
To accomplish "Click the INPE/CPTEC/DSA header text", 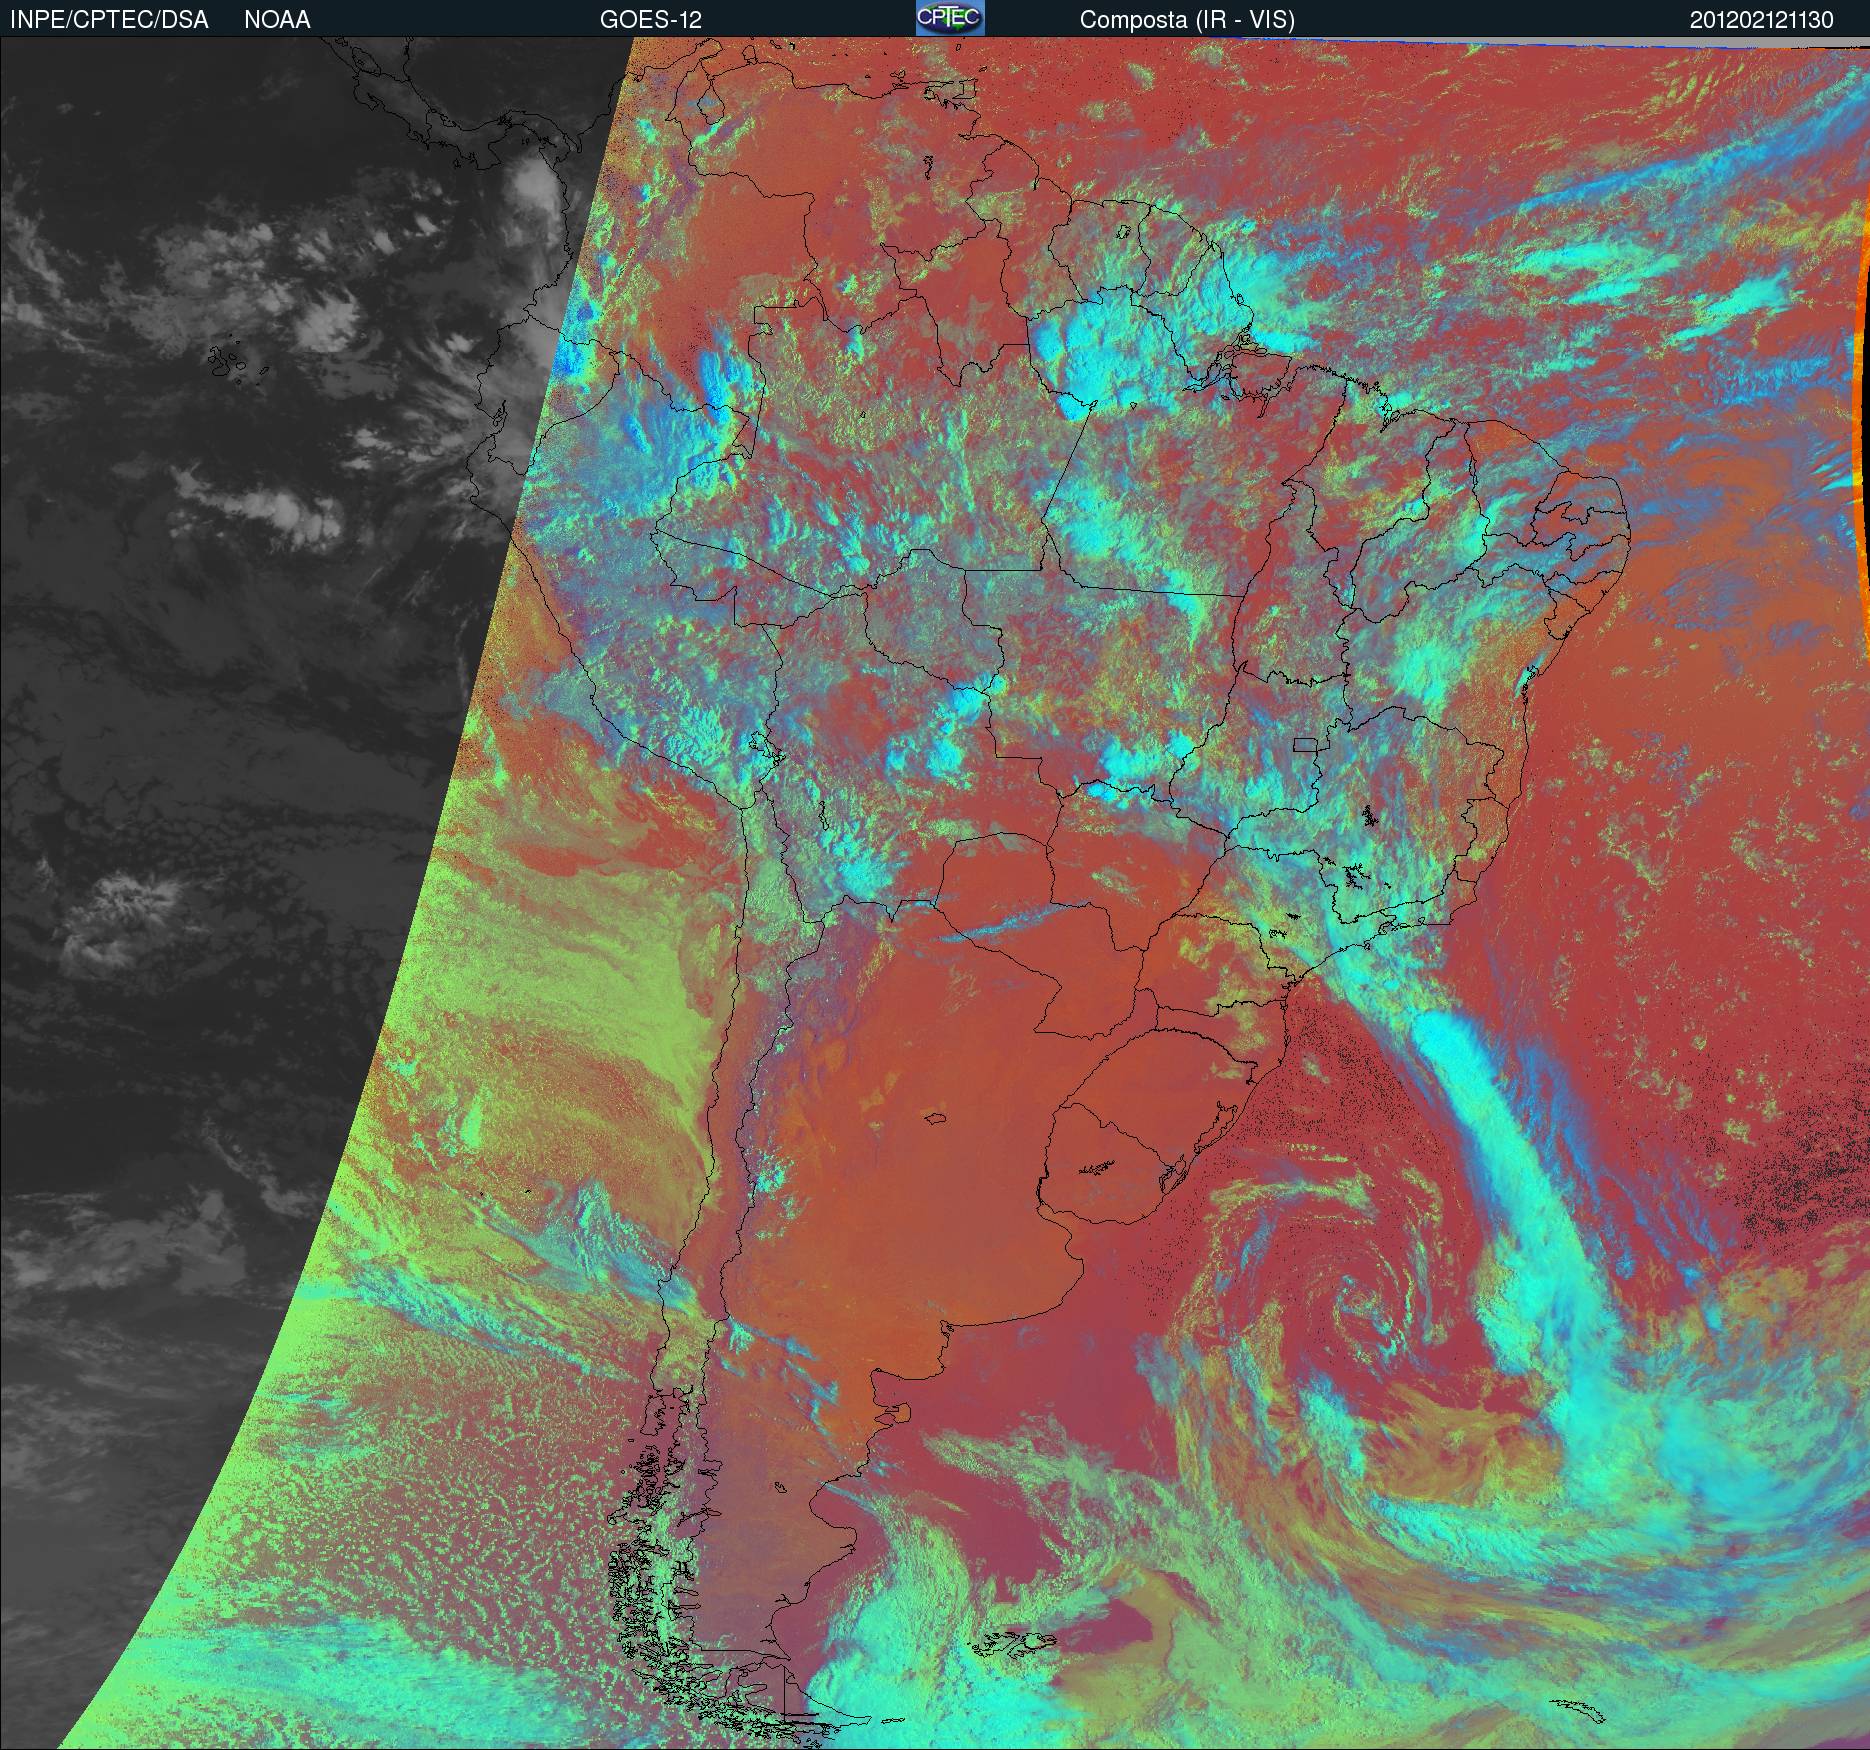I will [109, 20].
